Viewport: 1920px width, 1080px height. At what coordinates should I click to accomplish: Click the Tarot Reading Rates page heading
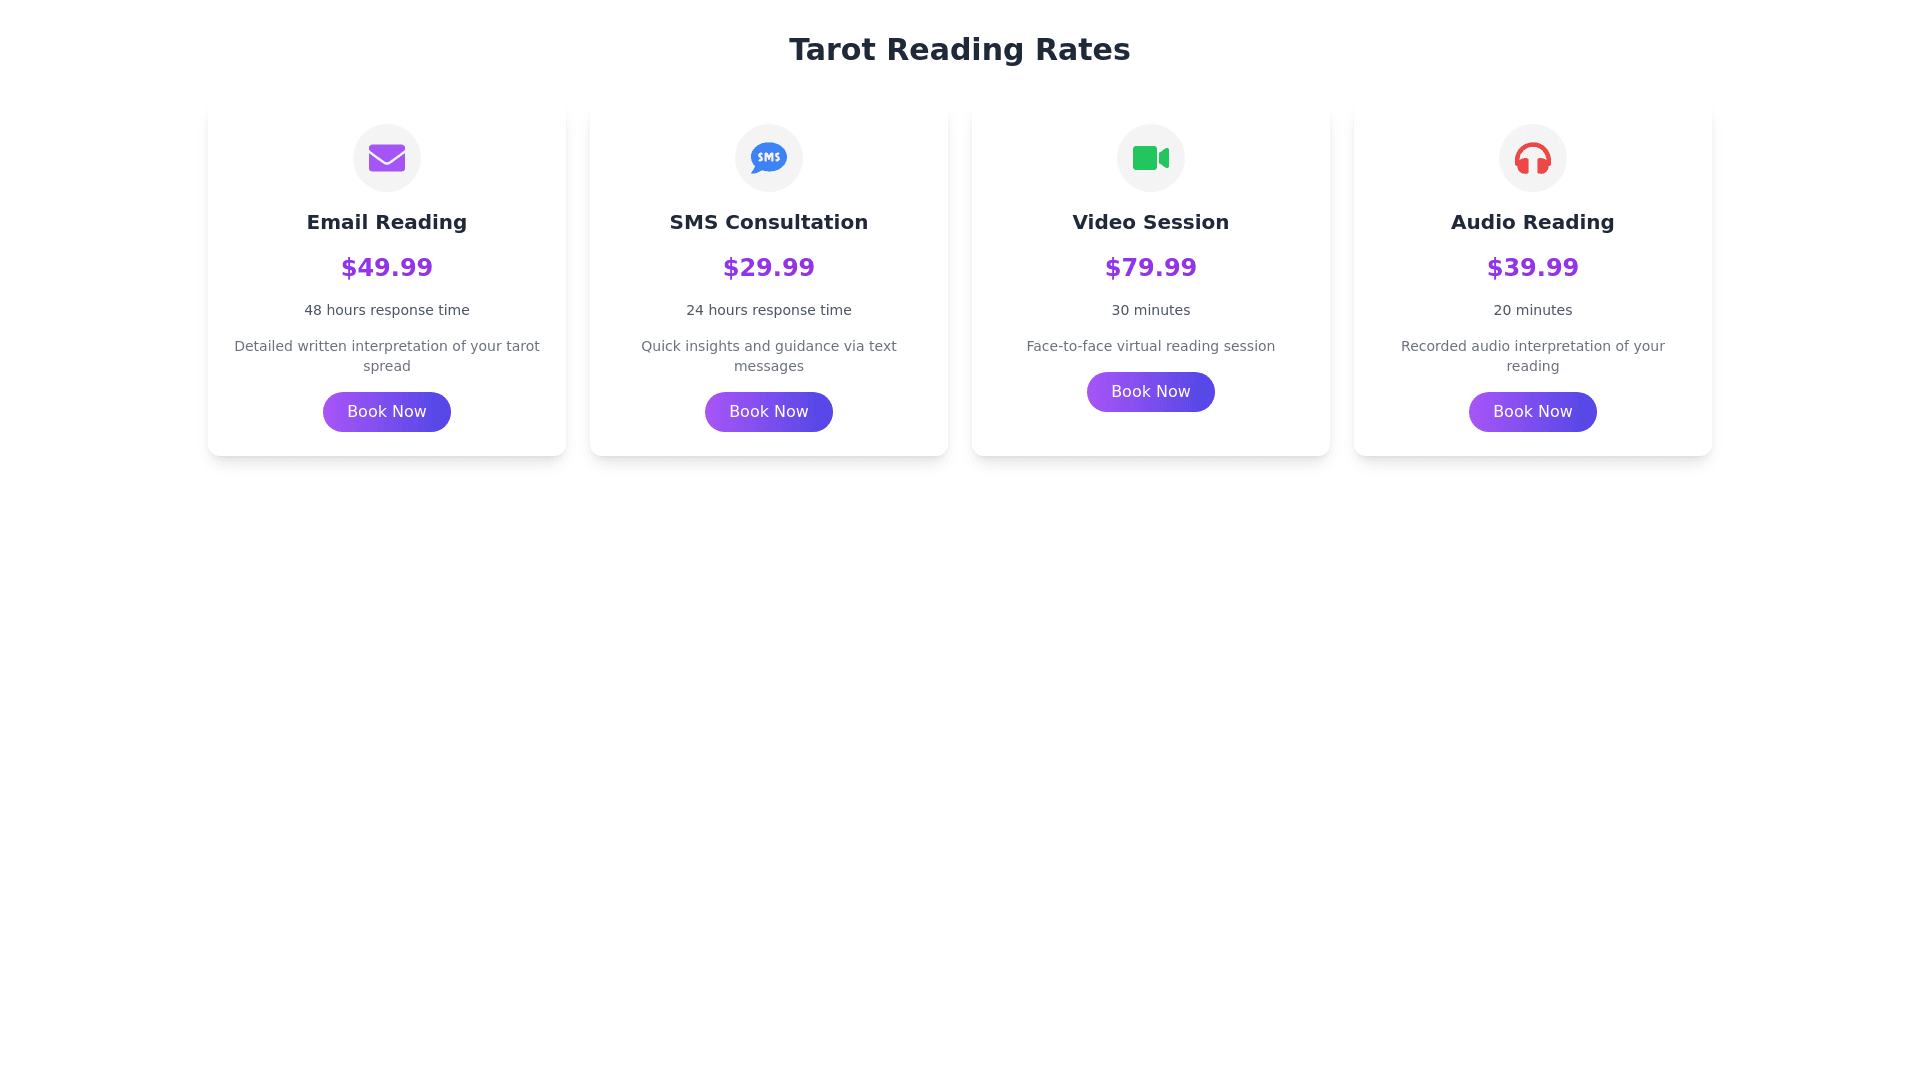[x=959, y=50]
